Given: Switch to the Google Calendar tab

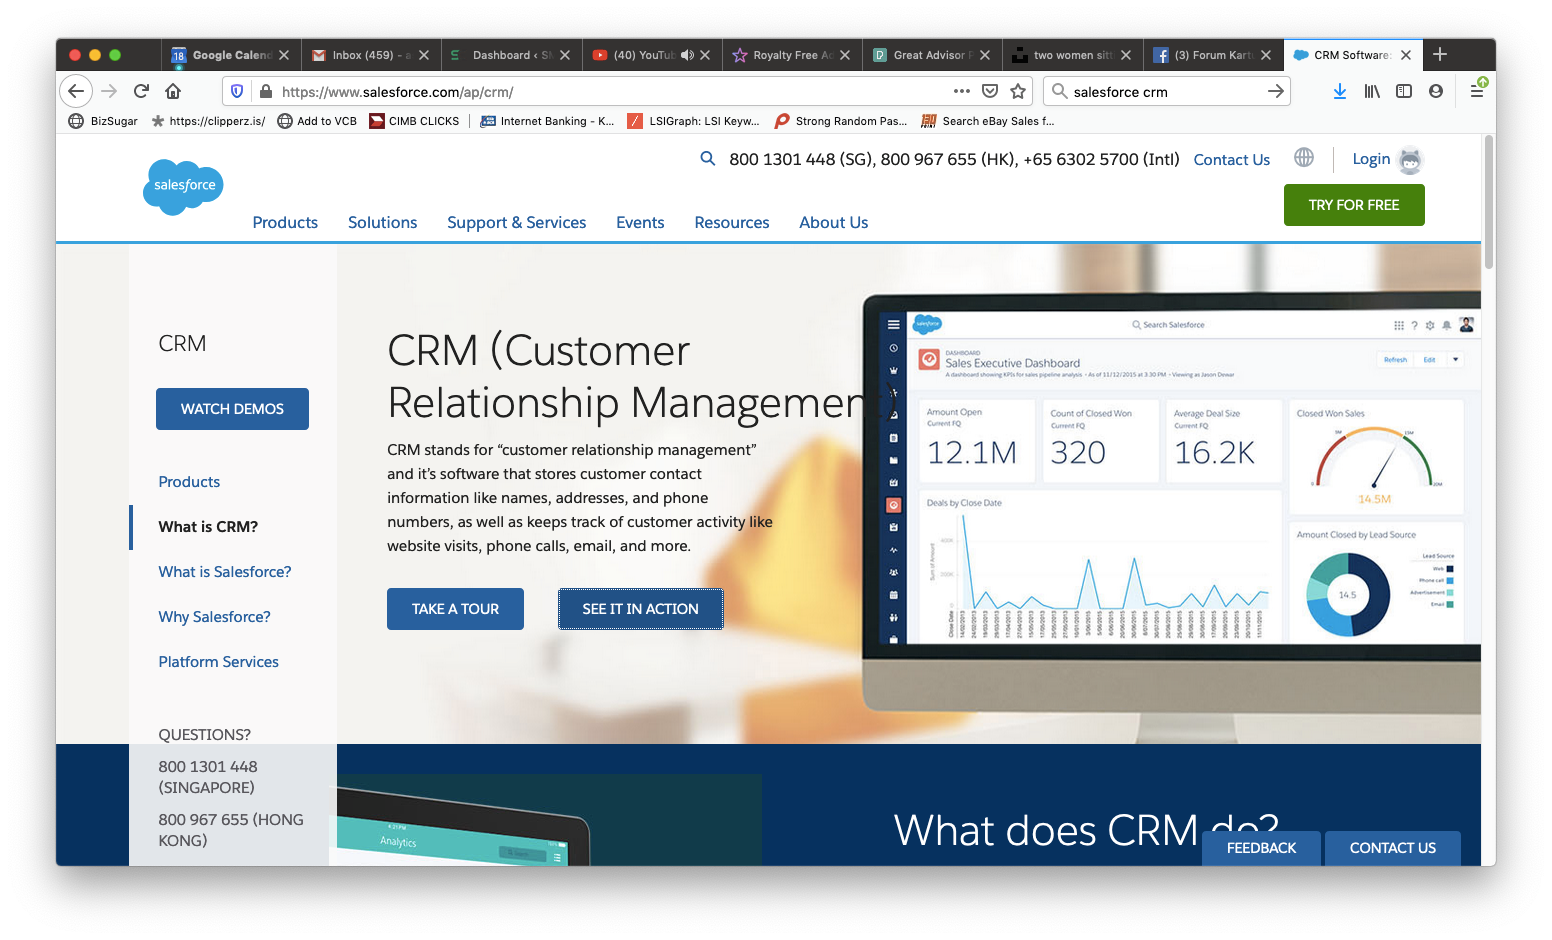Looking at the screenshot, I should click(230, 55).
